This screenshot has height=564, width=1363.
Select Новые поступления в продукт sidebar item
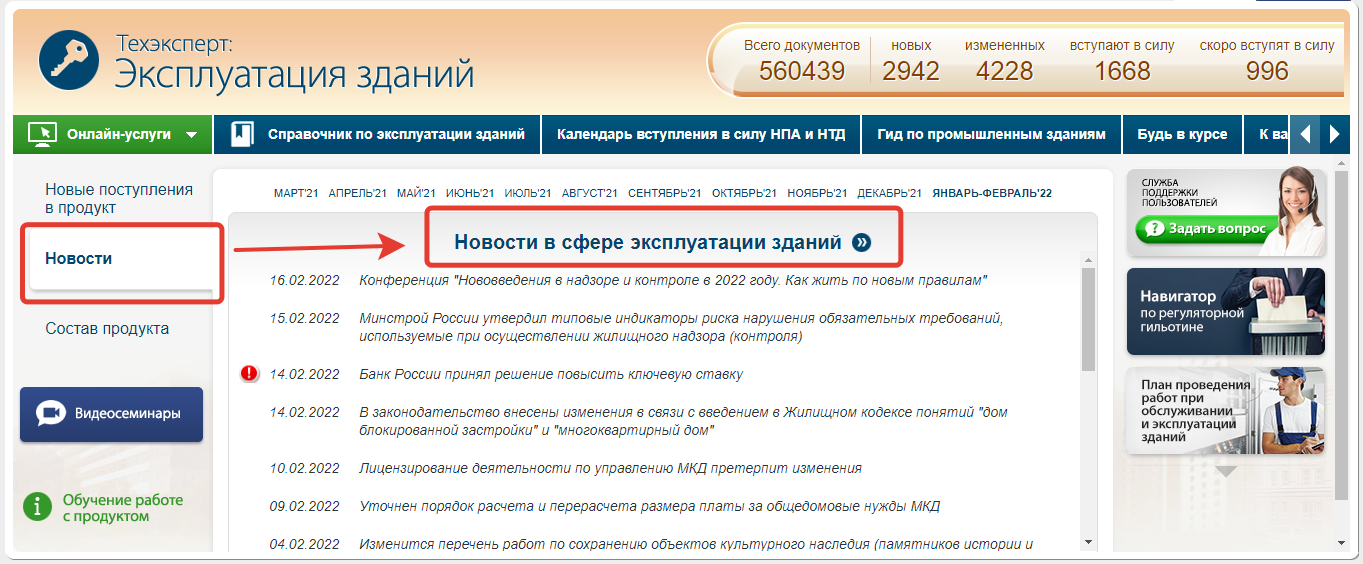click(x=119, y=198)
